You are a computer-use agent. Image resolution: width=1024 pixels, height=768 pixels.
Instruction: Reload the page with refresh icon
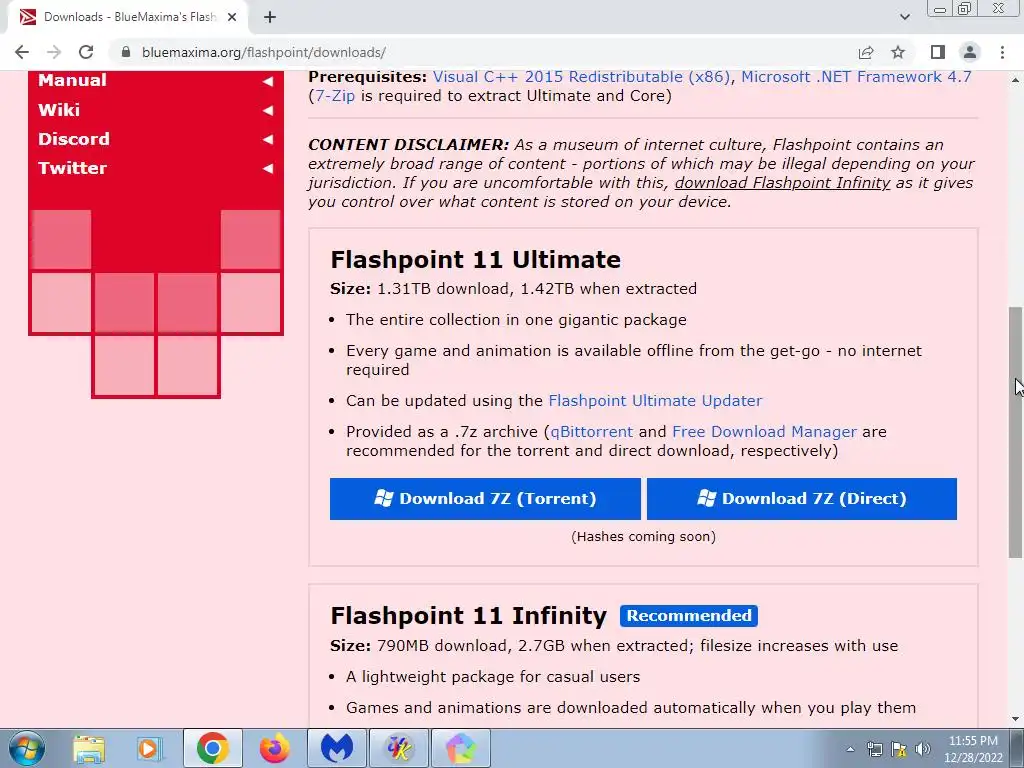pos(86,52)
